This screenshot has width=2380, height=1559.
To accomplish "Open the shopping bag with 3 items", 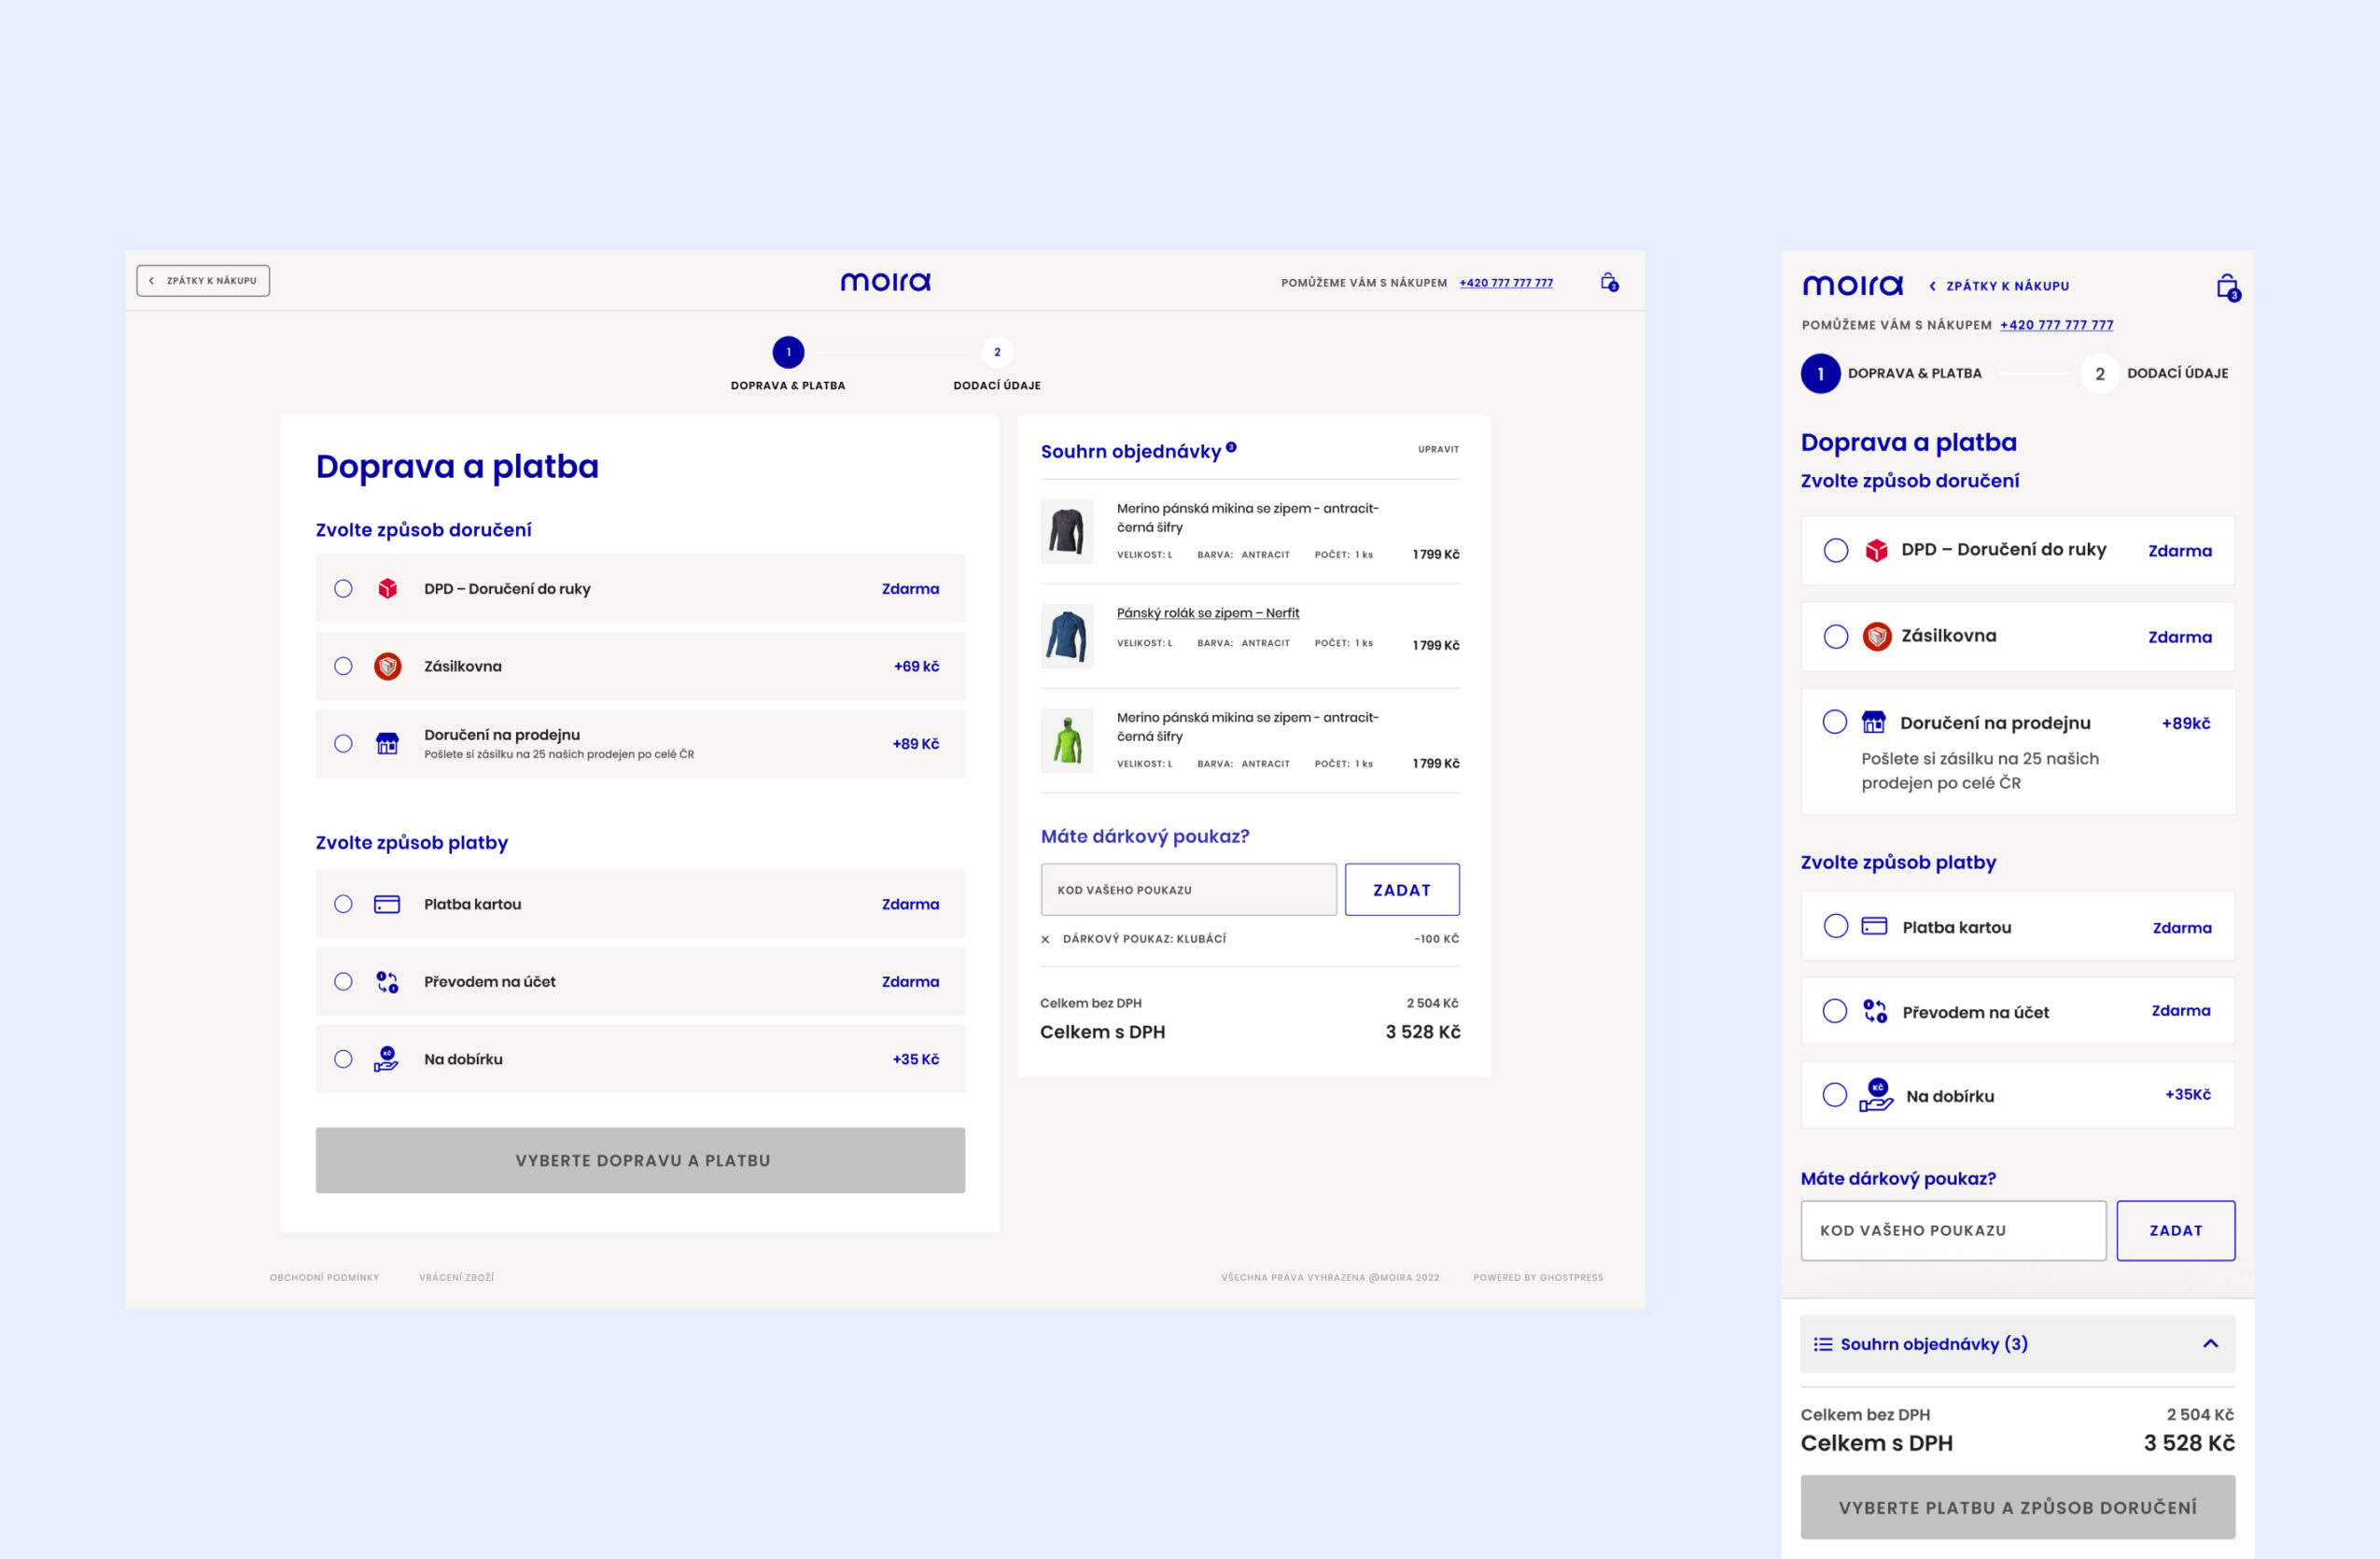I will click(1609, 282).
